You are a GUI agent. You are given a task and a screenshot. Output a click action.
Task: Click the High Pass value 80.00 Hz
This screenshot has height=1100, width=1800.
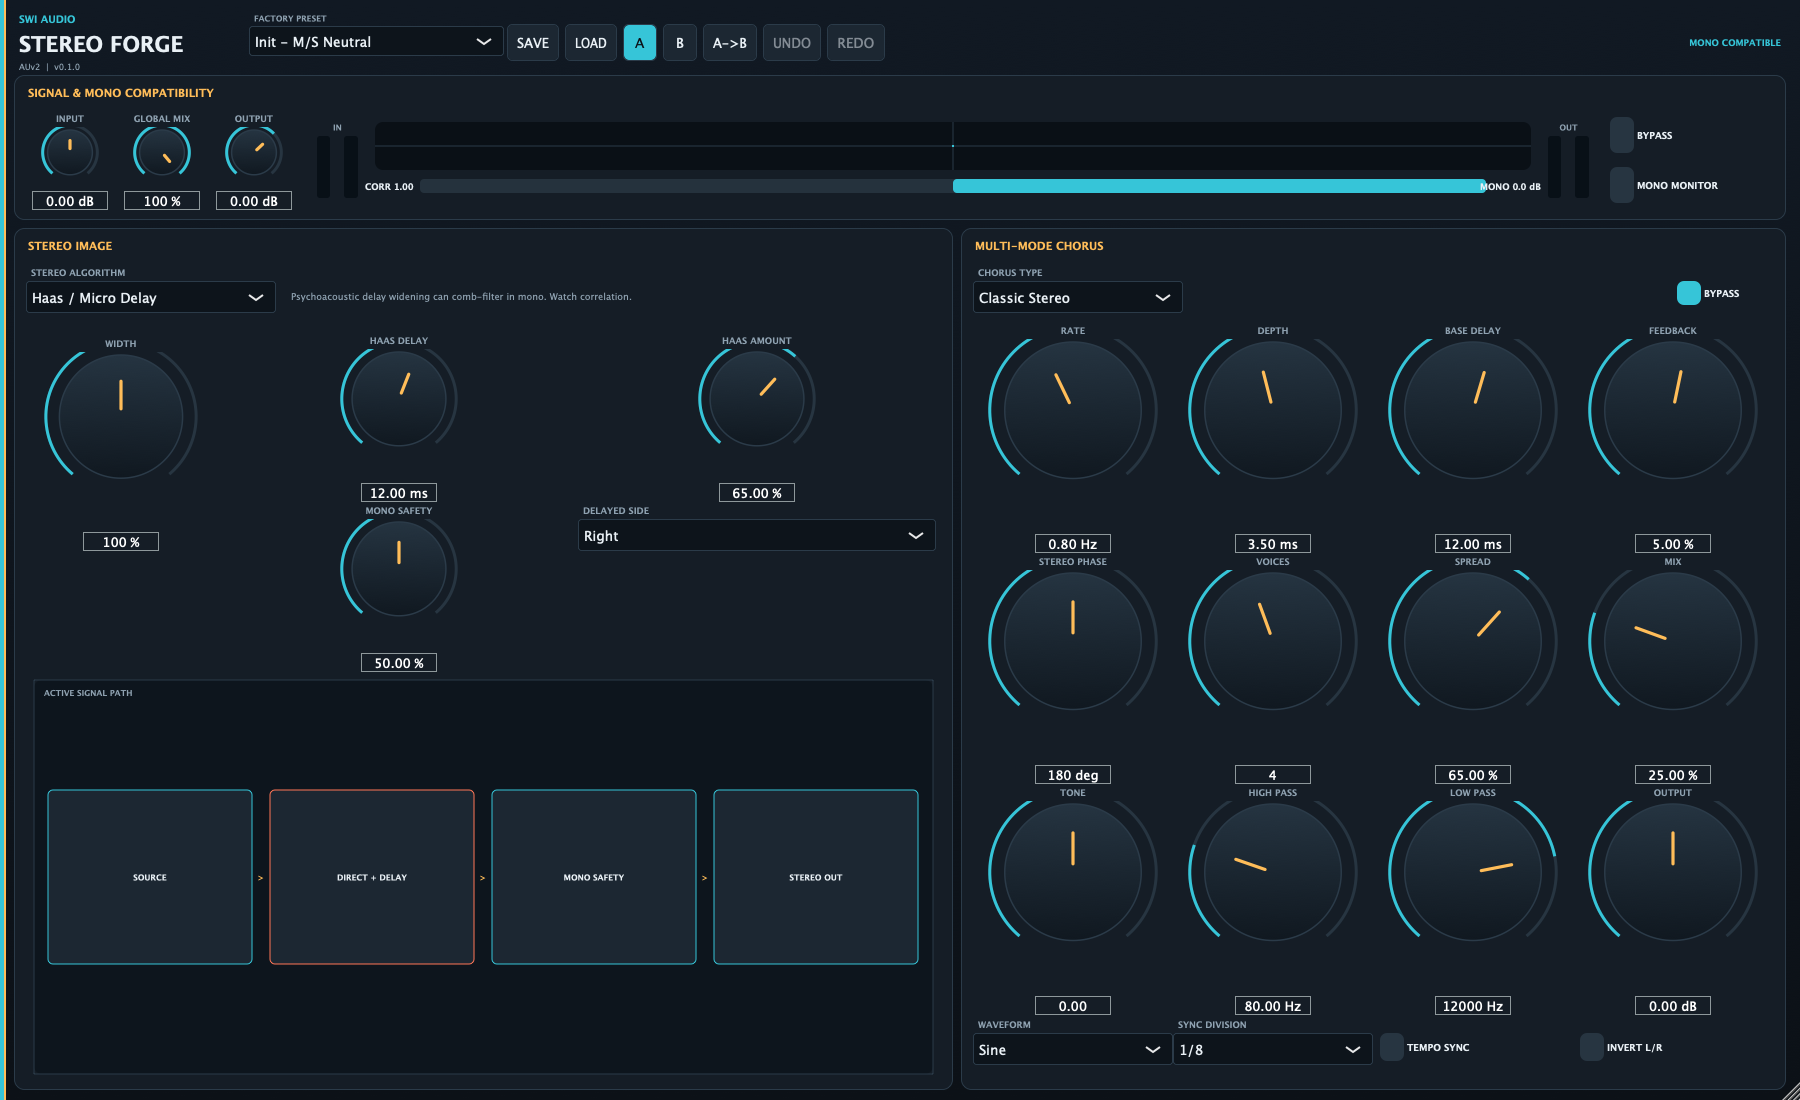[x=1273, y=1006]
